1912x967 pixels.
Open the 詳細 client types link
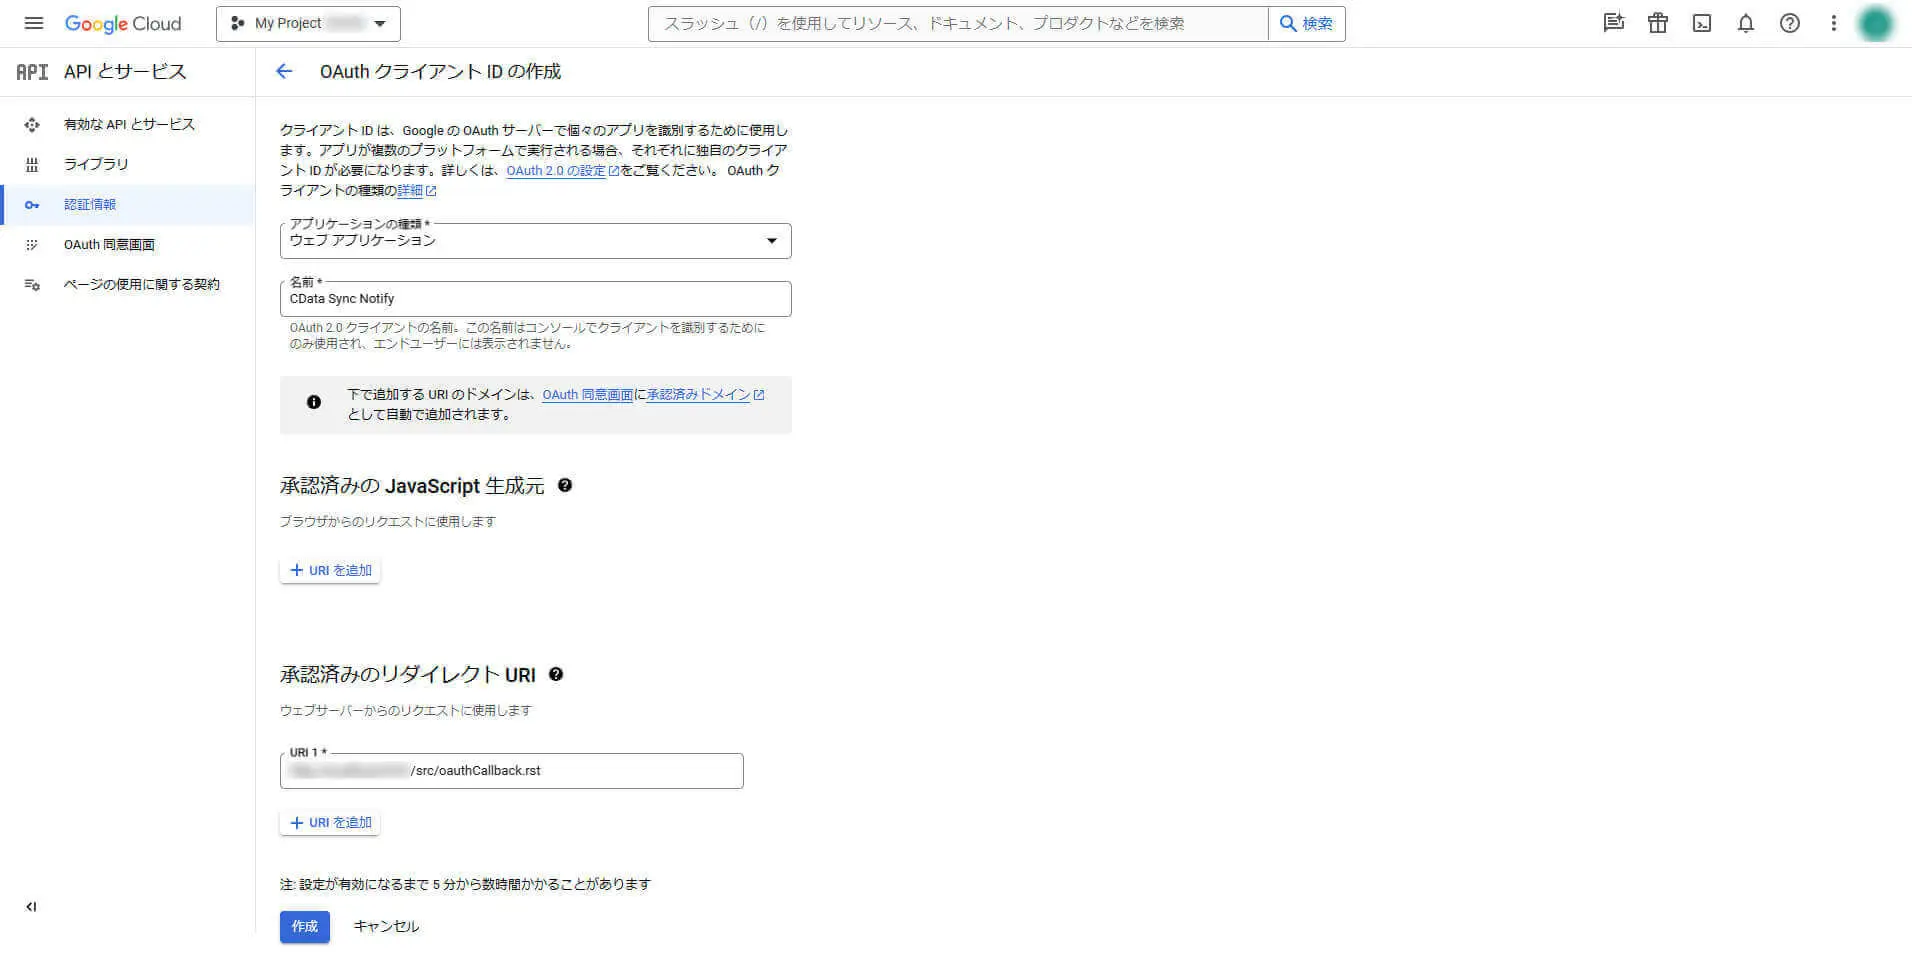pos(416,191)
